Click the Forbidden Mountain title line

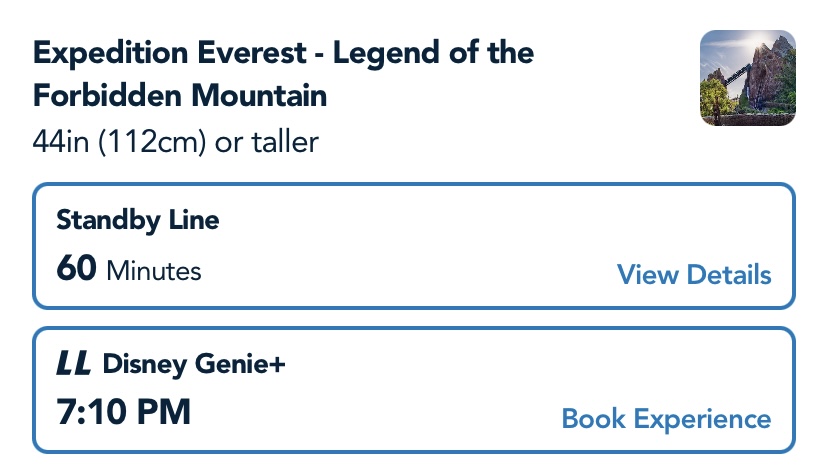[180, 96]
